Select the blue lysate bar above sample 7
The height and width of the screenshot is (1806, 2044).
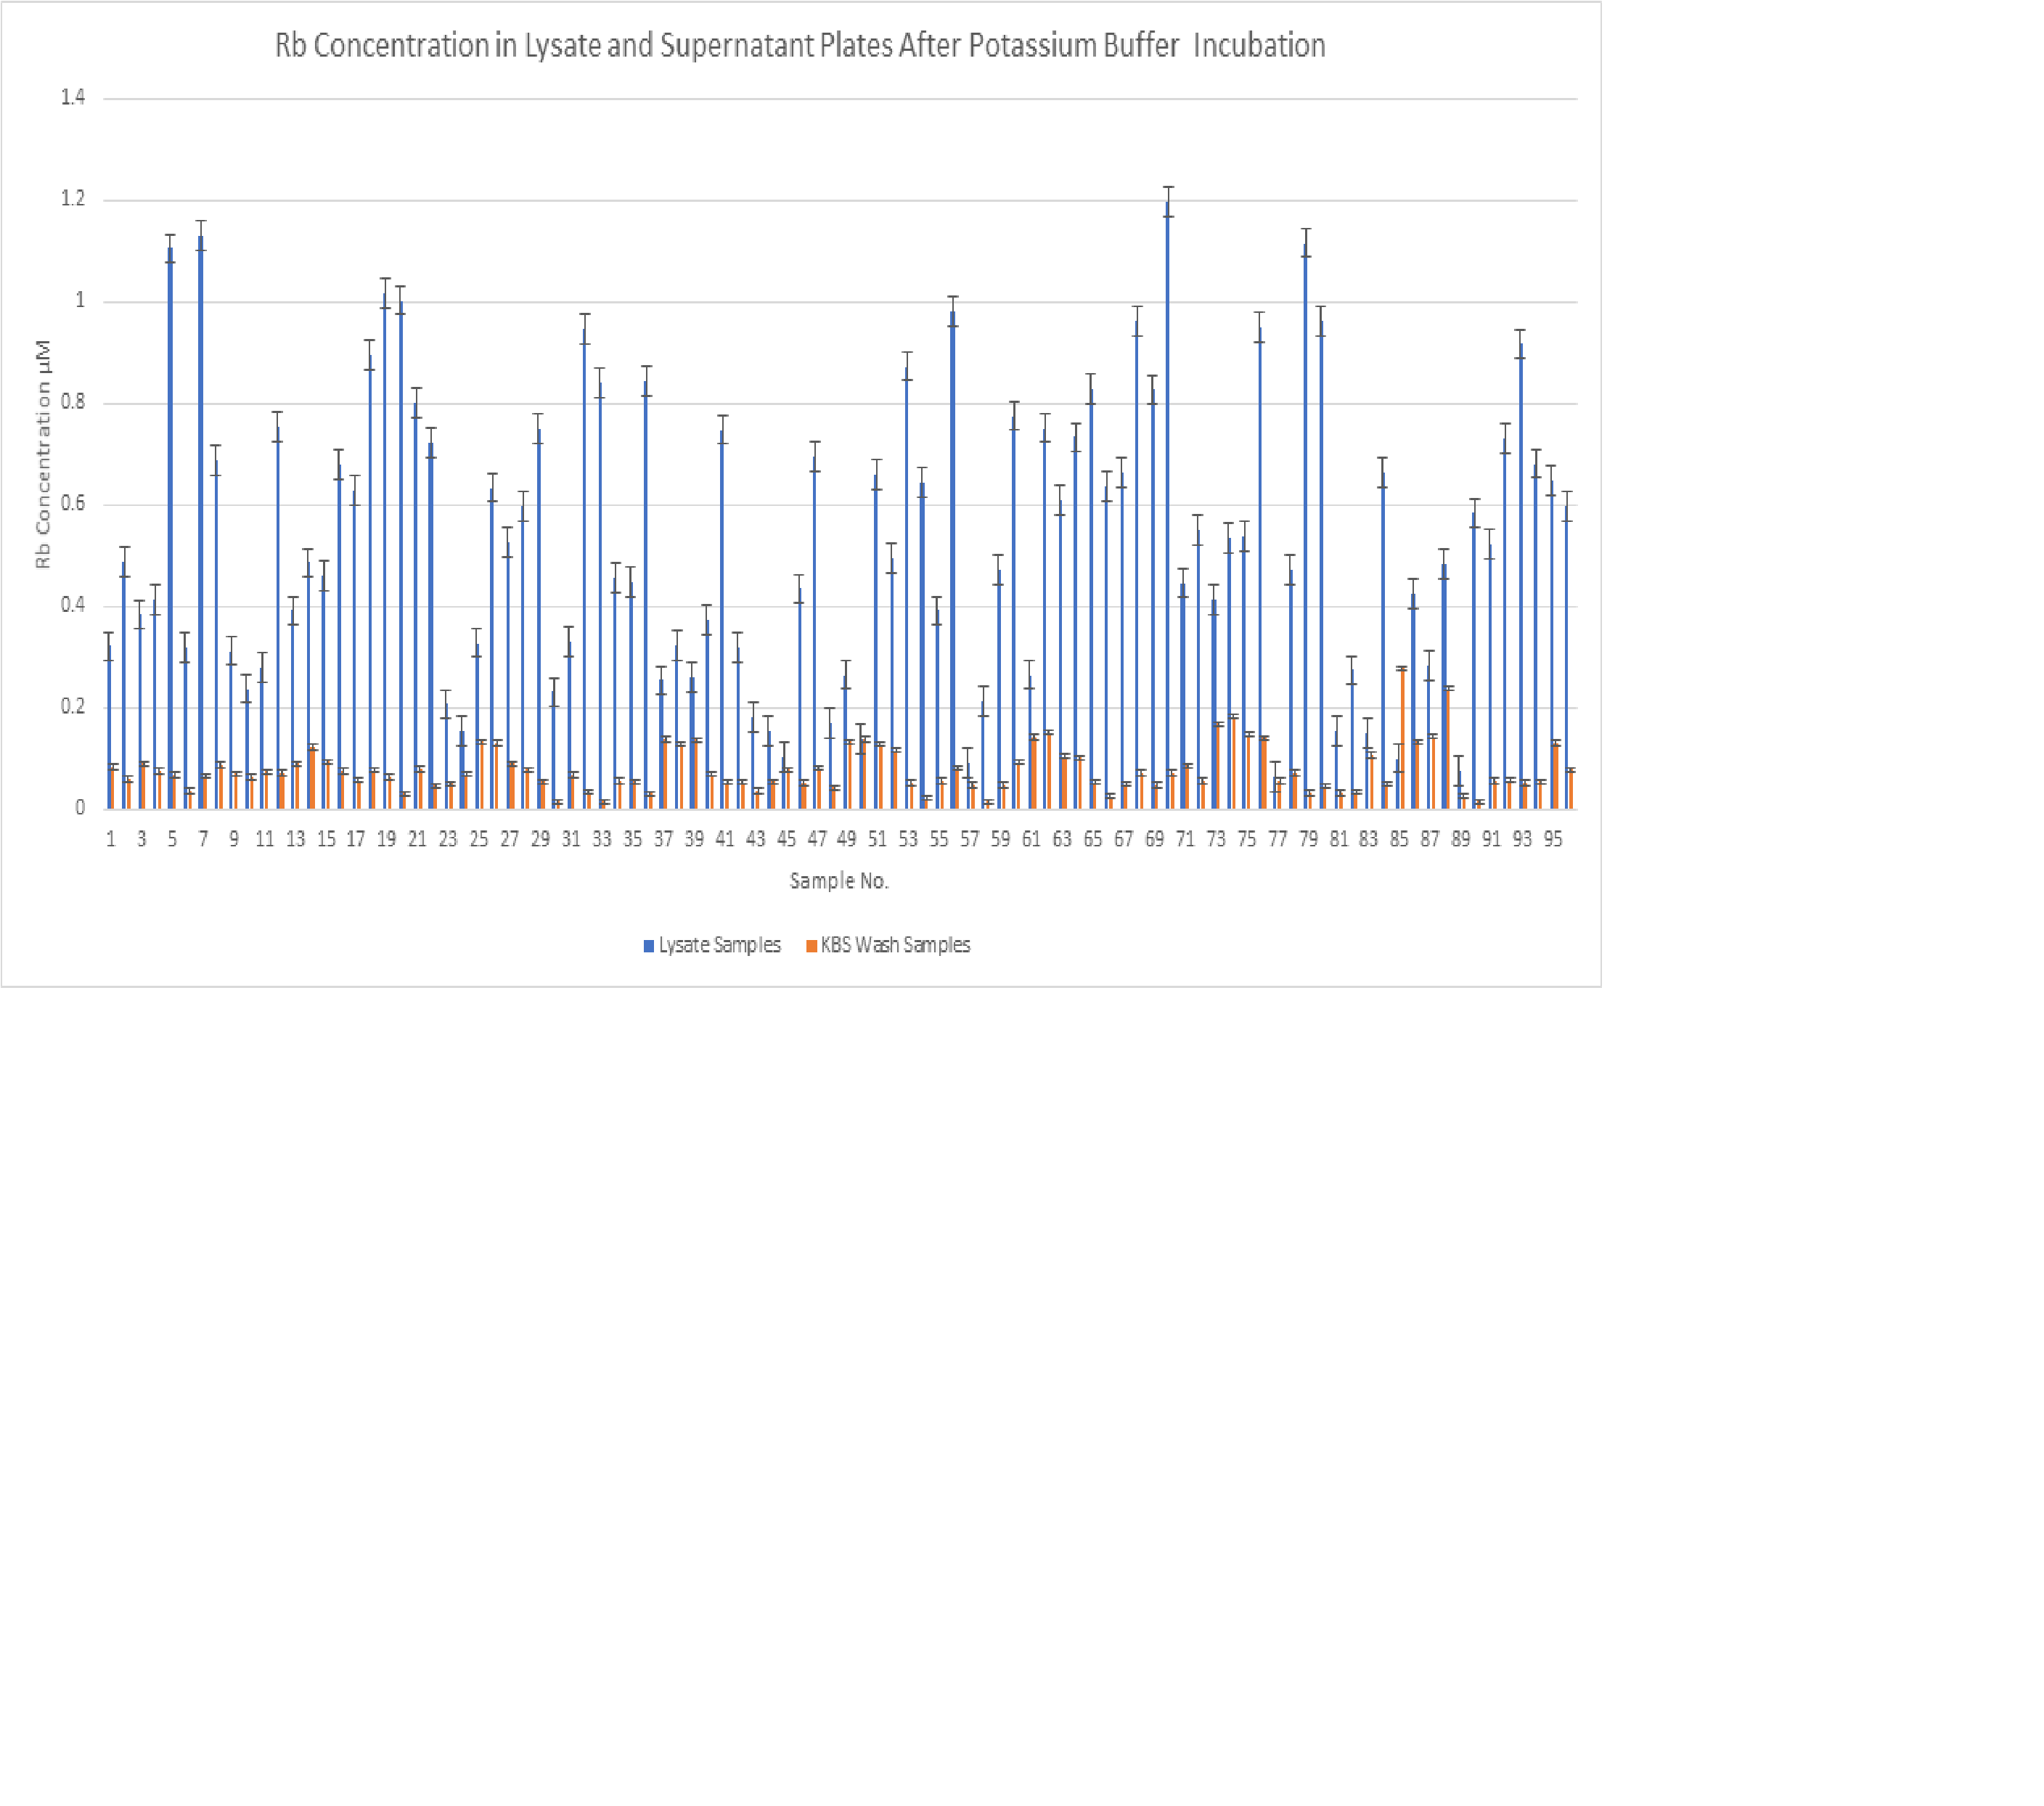click(201, 522)
